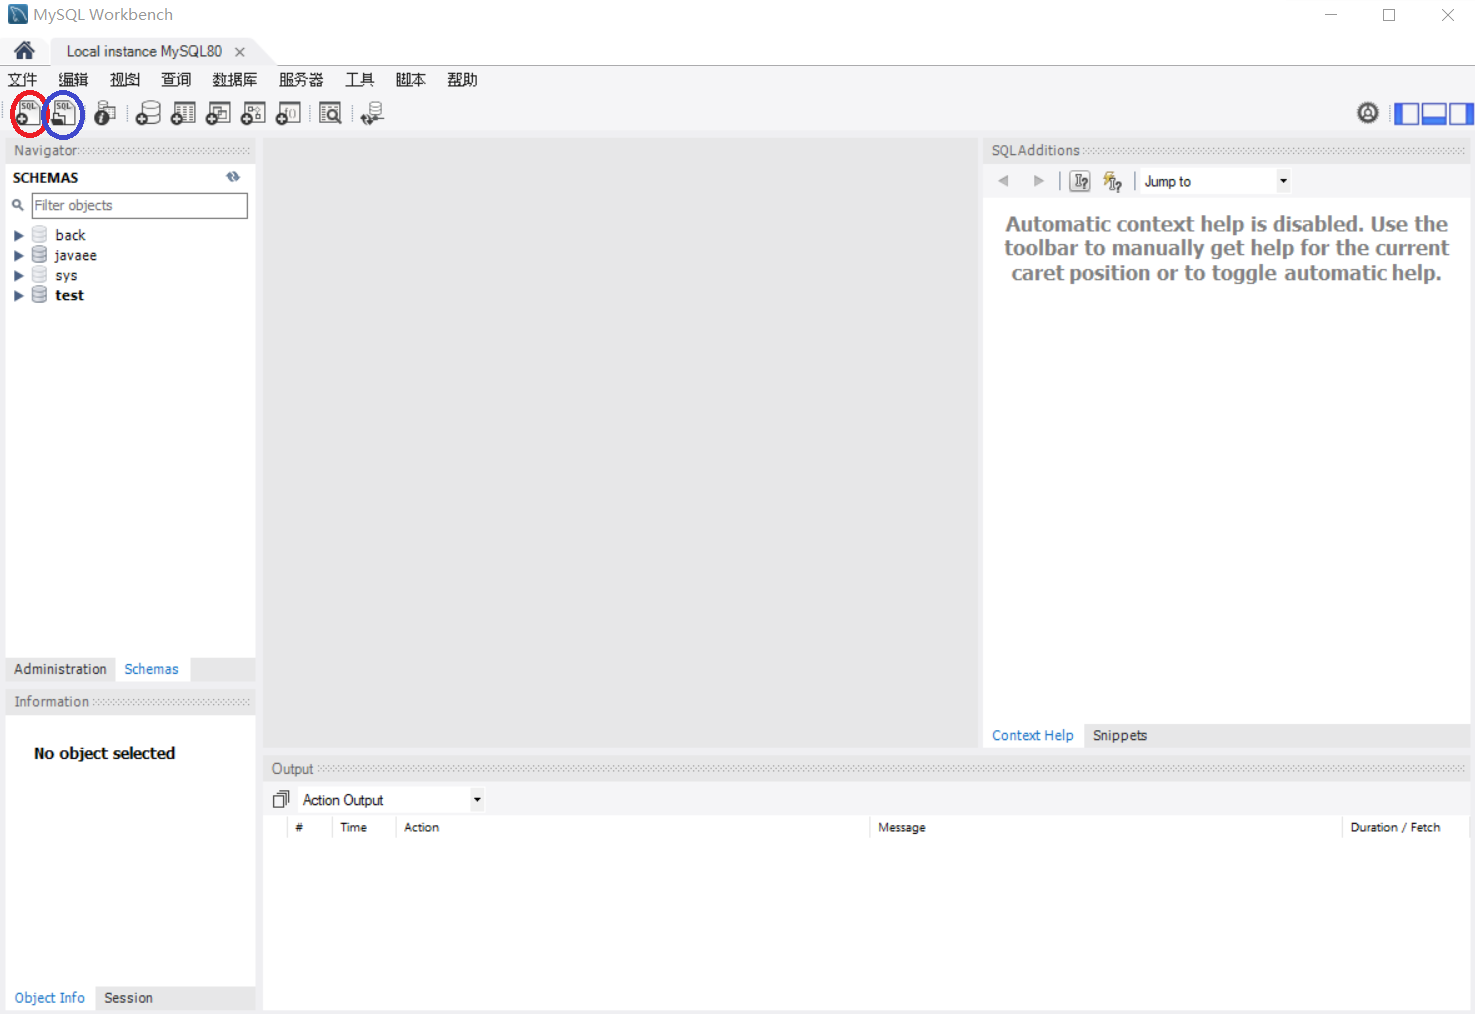Viewport: 1475px width, 1014px height.
Task: Create new view toolbar icon
Action: [218, 114]
